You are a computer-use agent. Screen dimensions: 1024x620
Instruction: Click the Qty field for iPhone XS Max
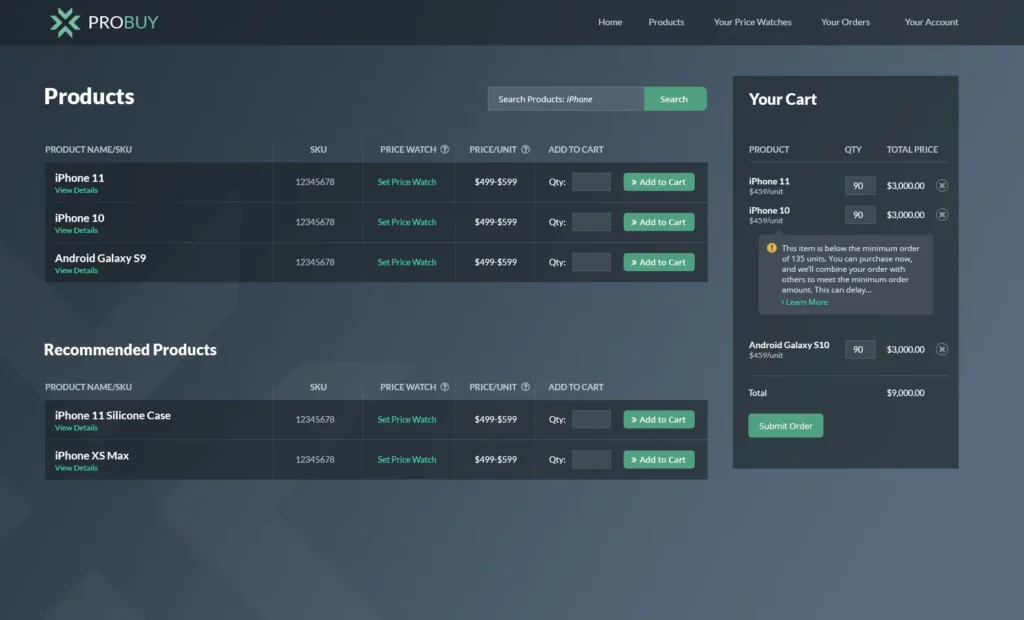591,459
